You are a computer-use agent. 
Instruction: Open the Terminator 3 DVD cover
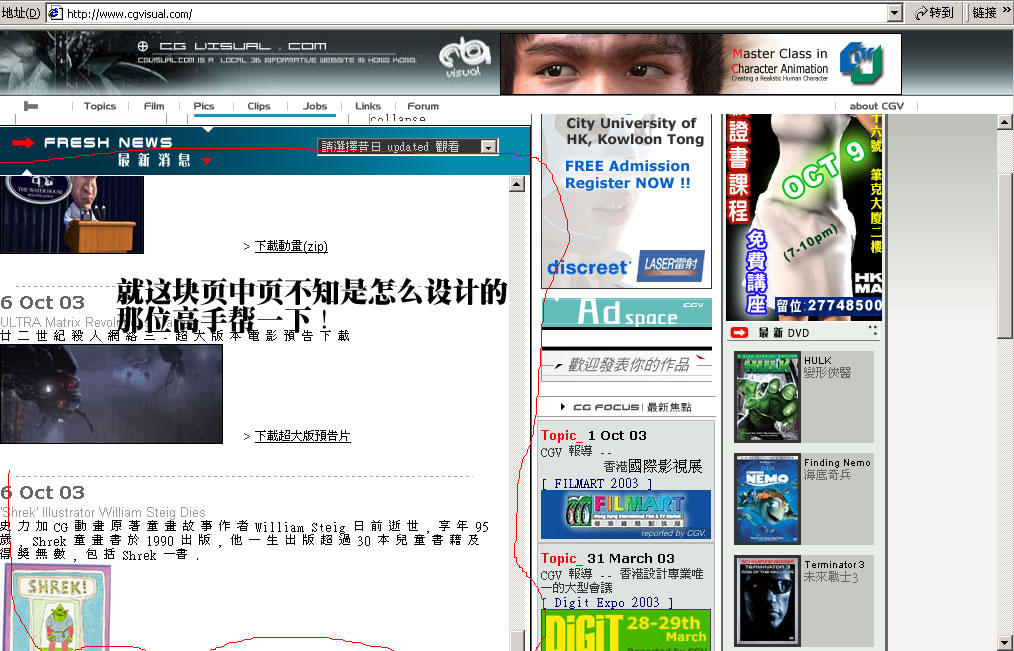pos(767,601)
